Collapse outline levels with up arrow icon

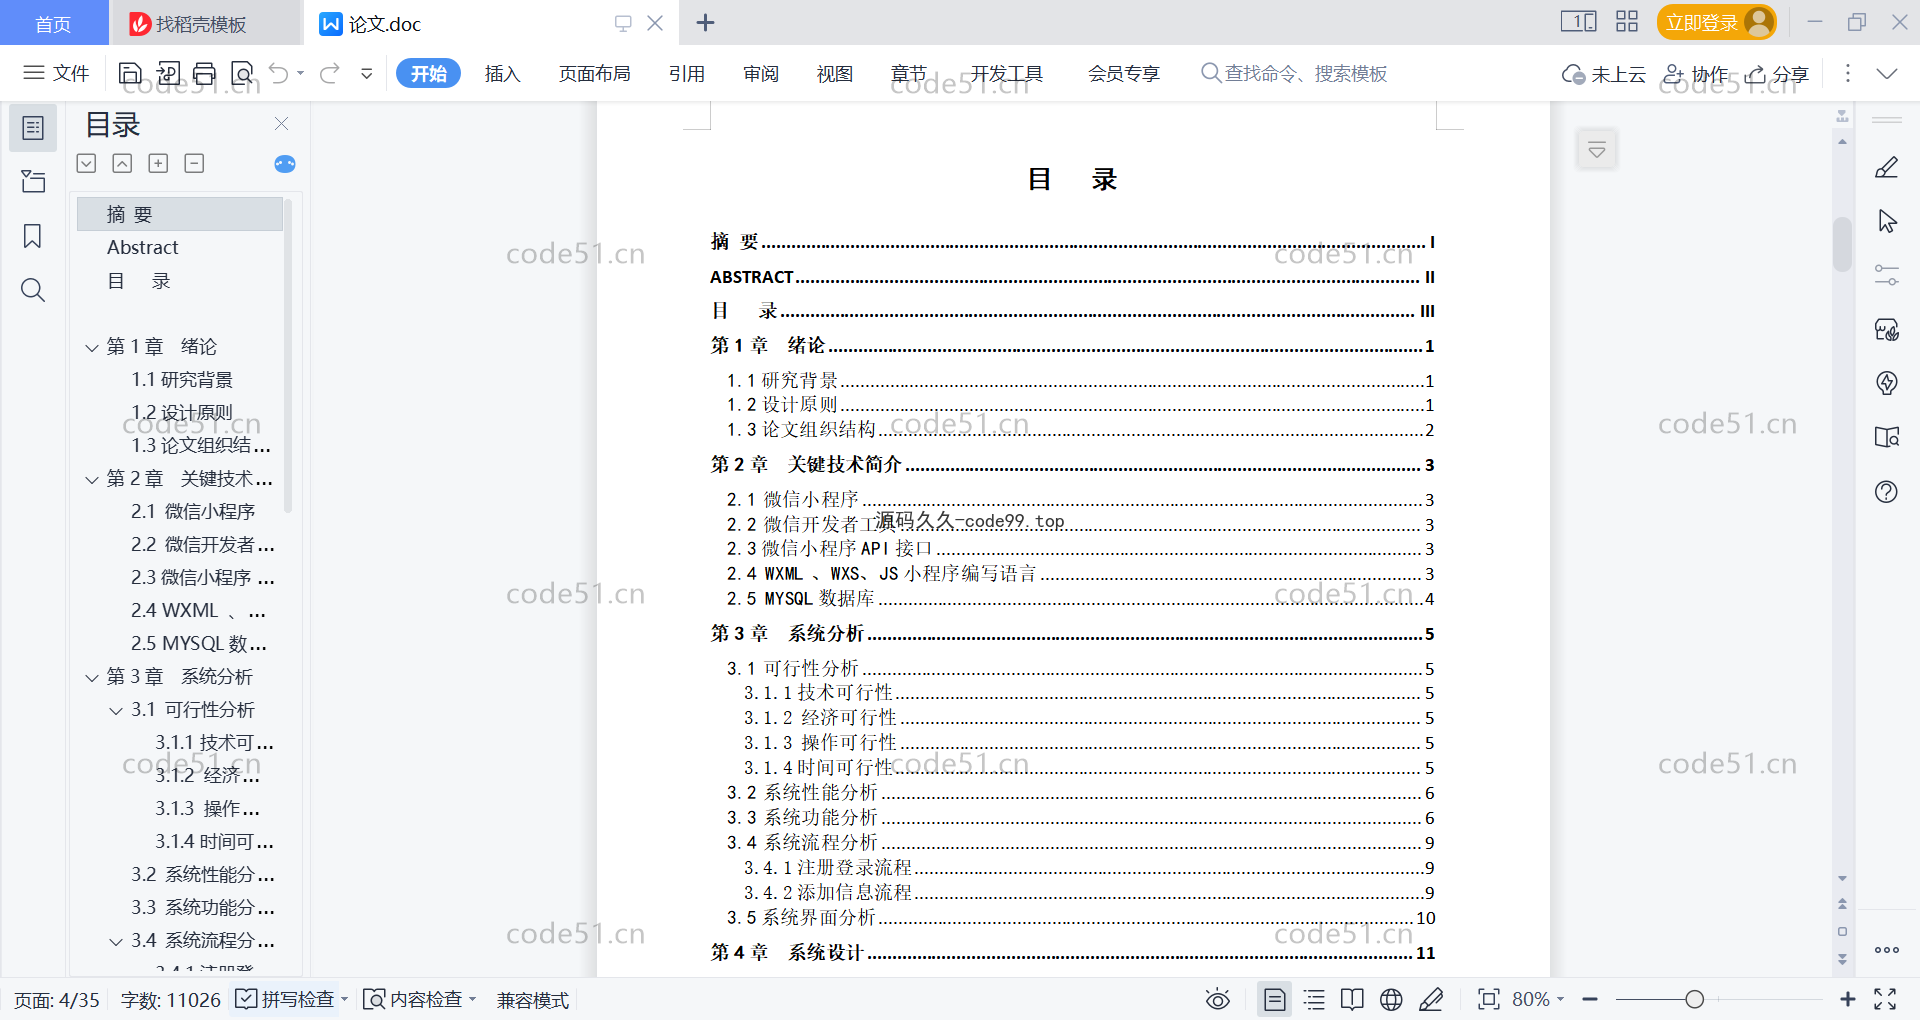122,163
